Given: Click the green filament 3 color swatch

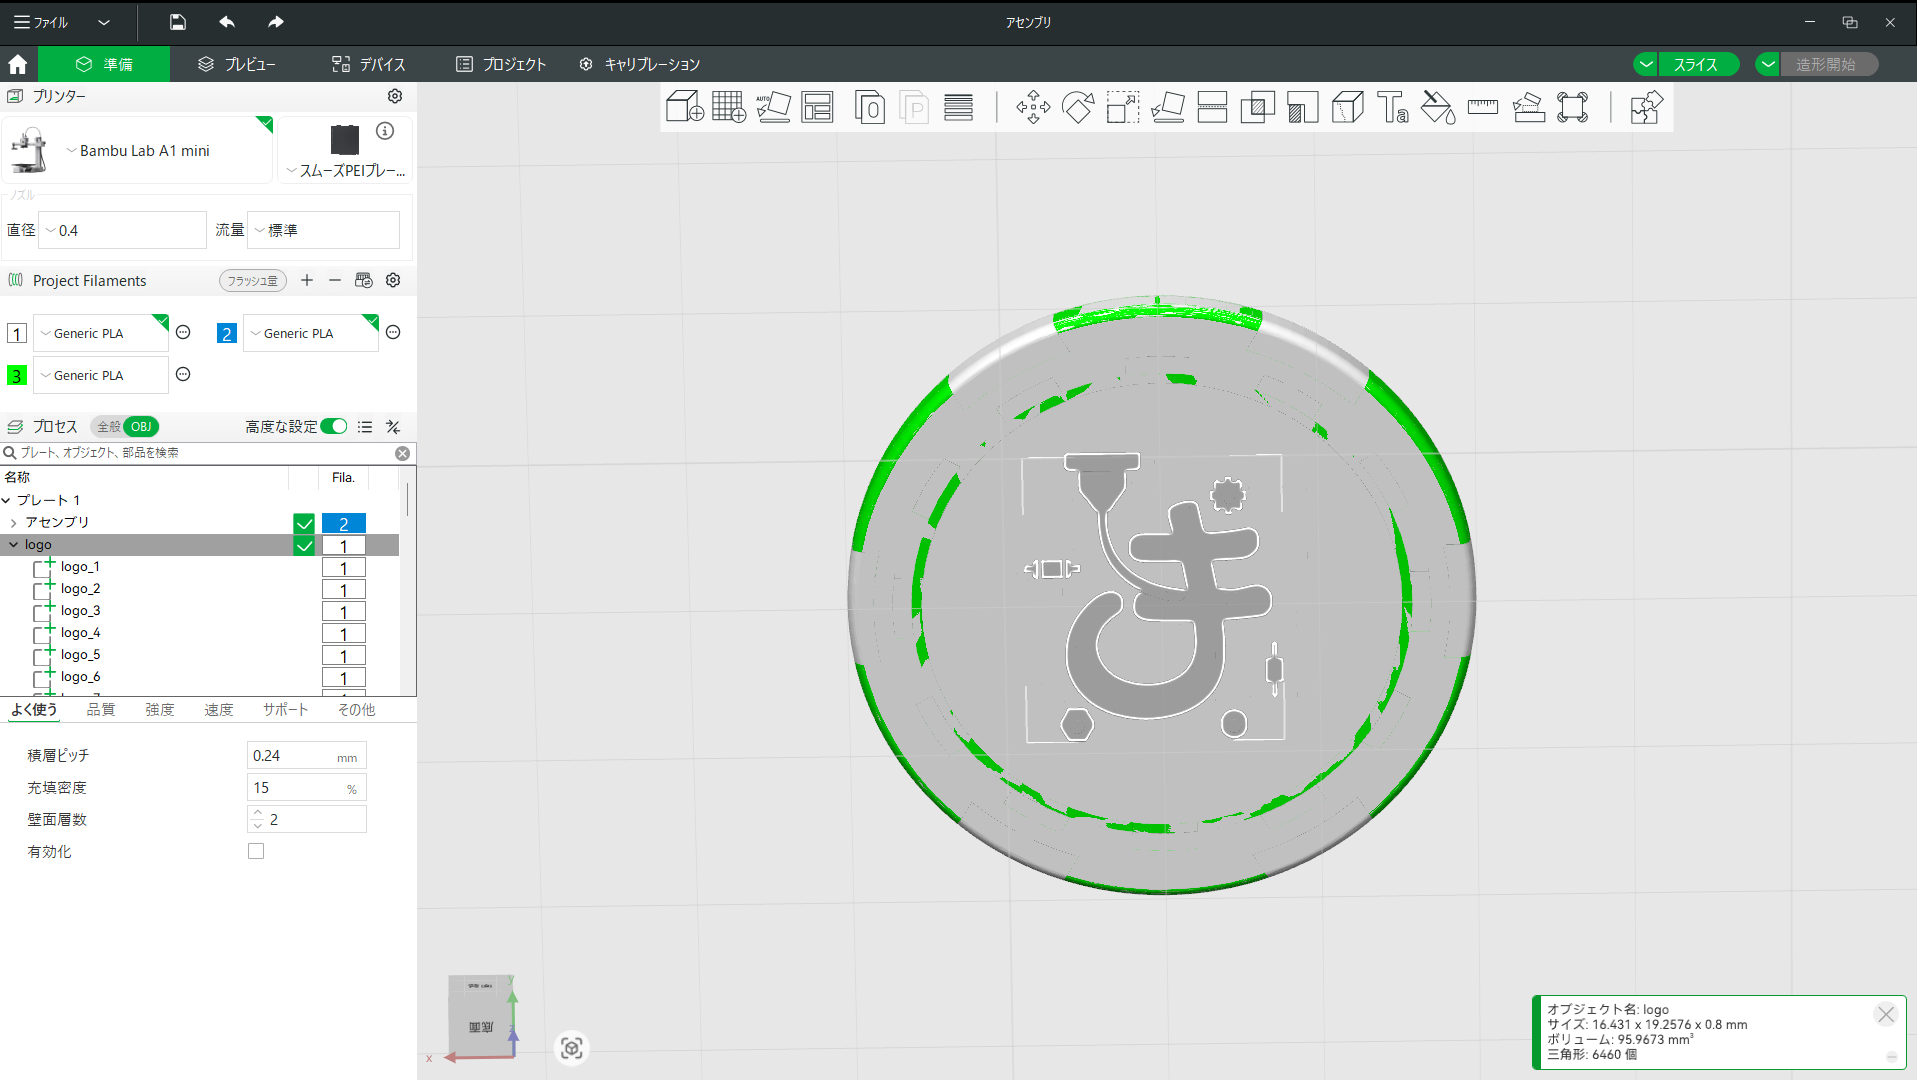Looking at the screenshot, I should [x=17, y=375].
